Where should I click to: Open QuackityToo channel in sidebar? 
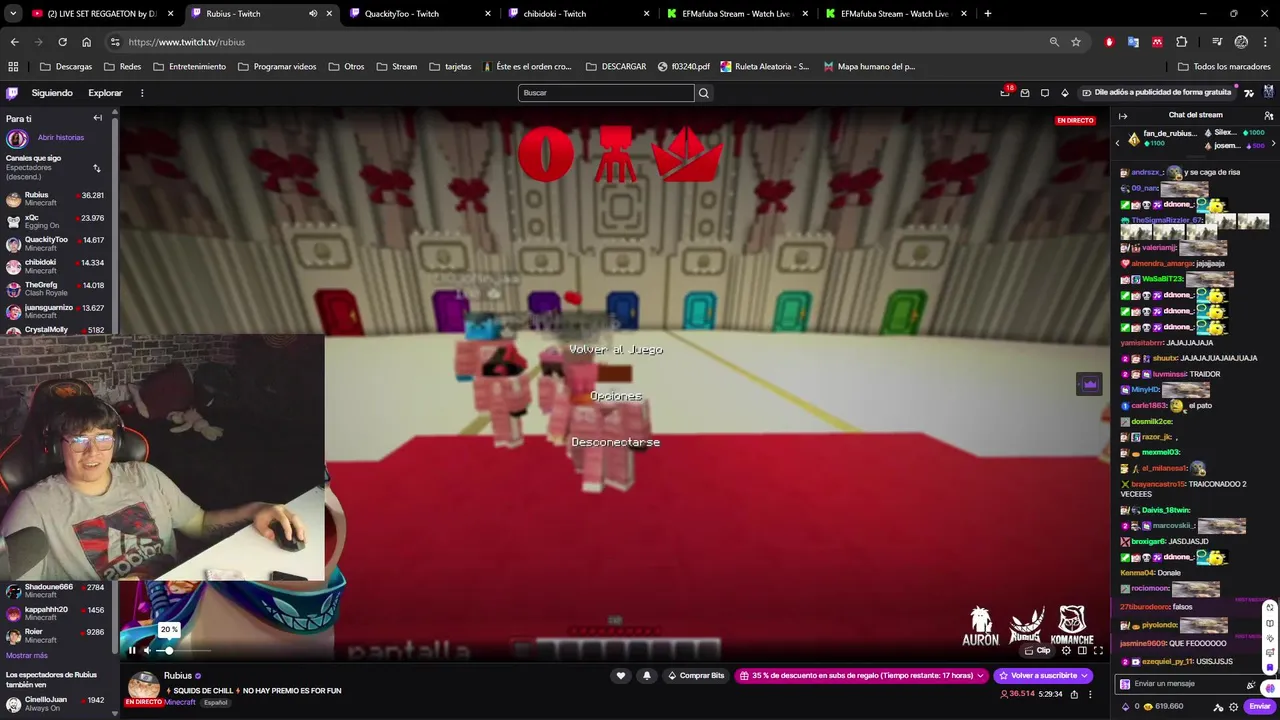tap(55, 244)
